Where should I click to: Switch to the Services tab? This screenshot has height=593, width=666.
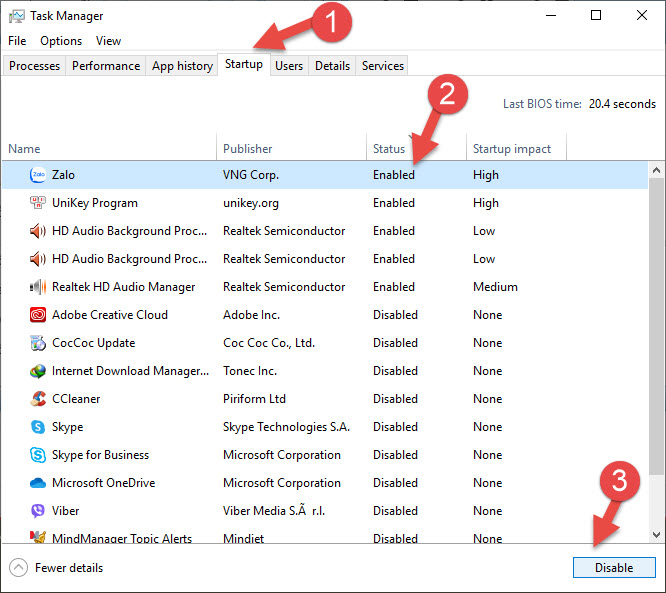383,66
